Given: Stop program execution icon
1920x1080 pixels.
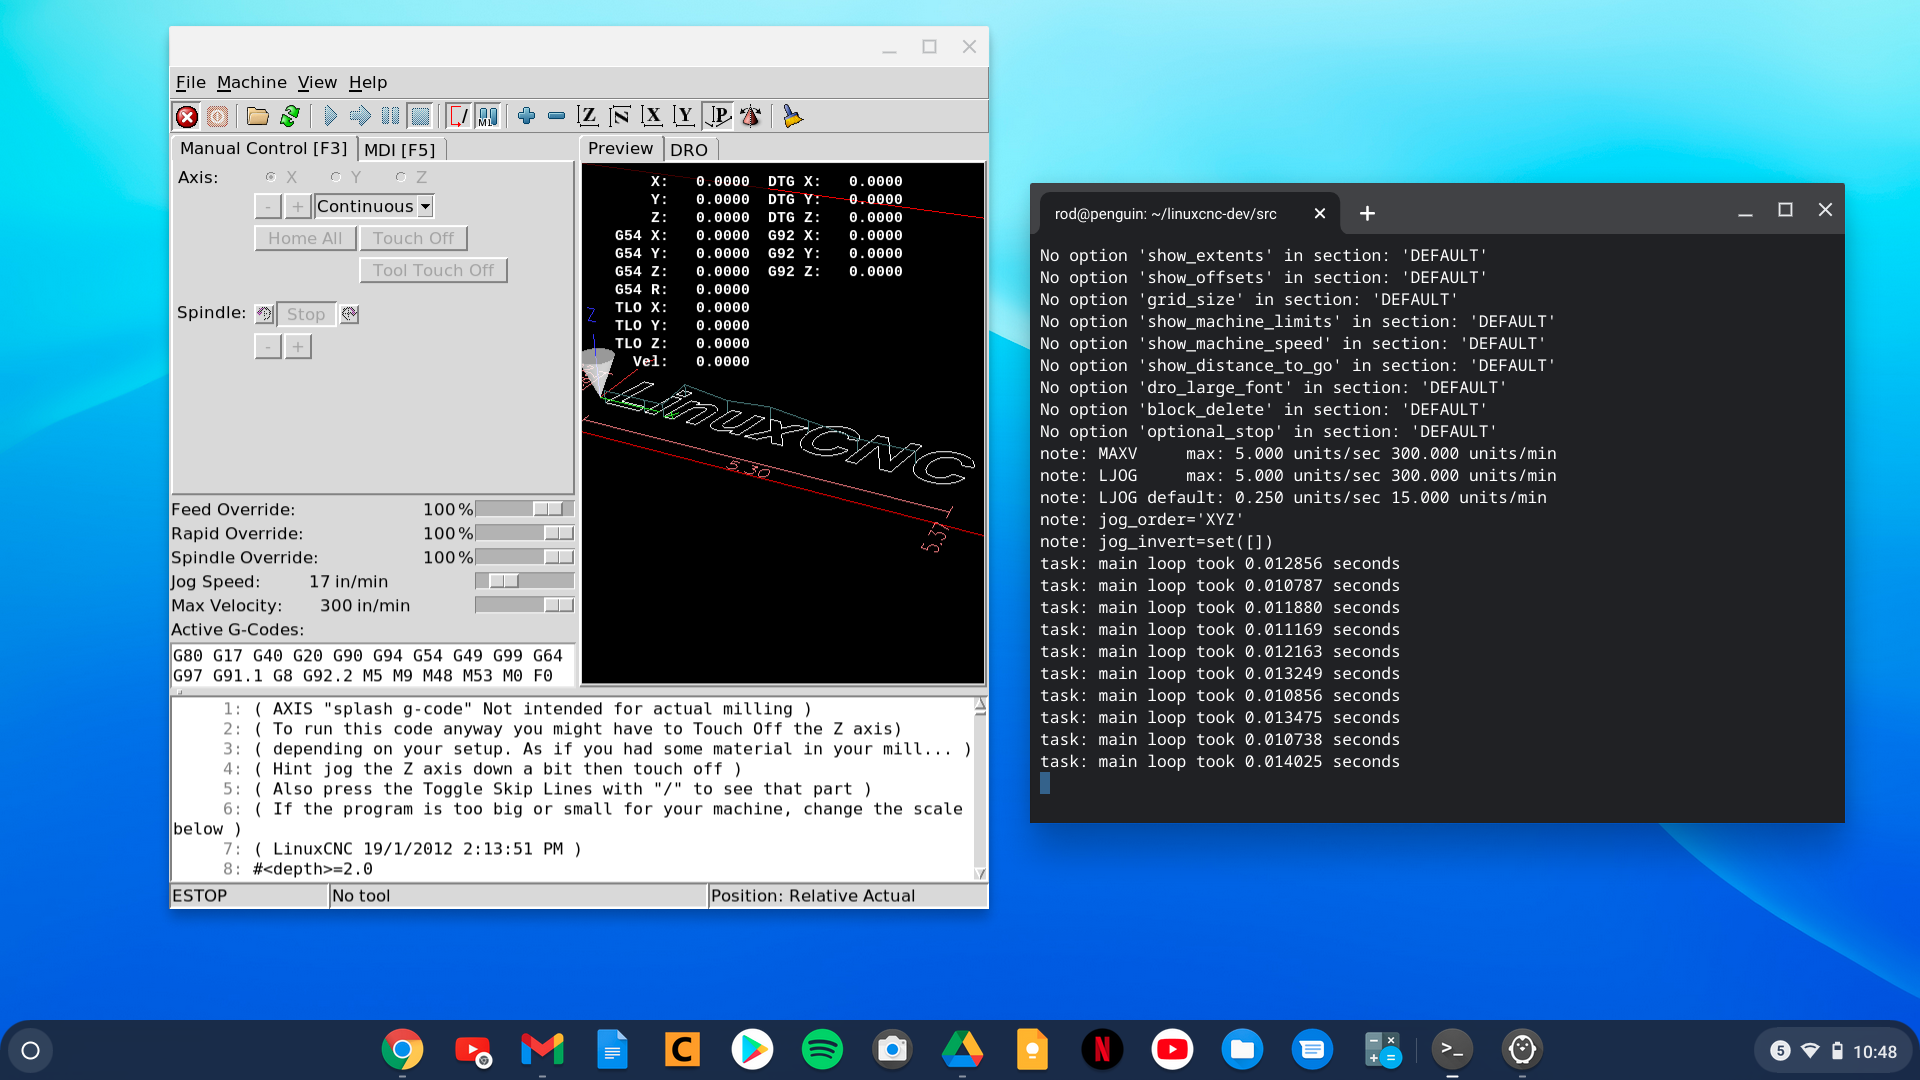Looking at the screenshot, I should pyautogui.click(x=421, y=117).
